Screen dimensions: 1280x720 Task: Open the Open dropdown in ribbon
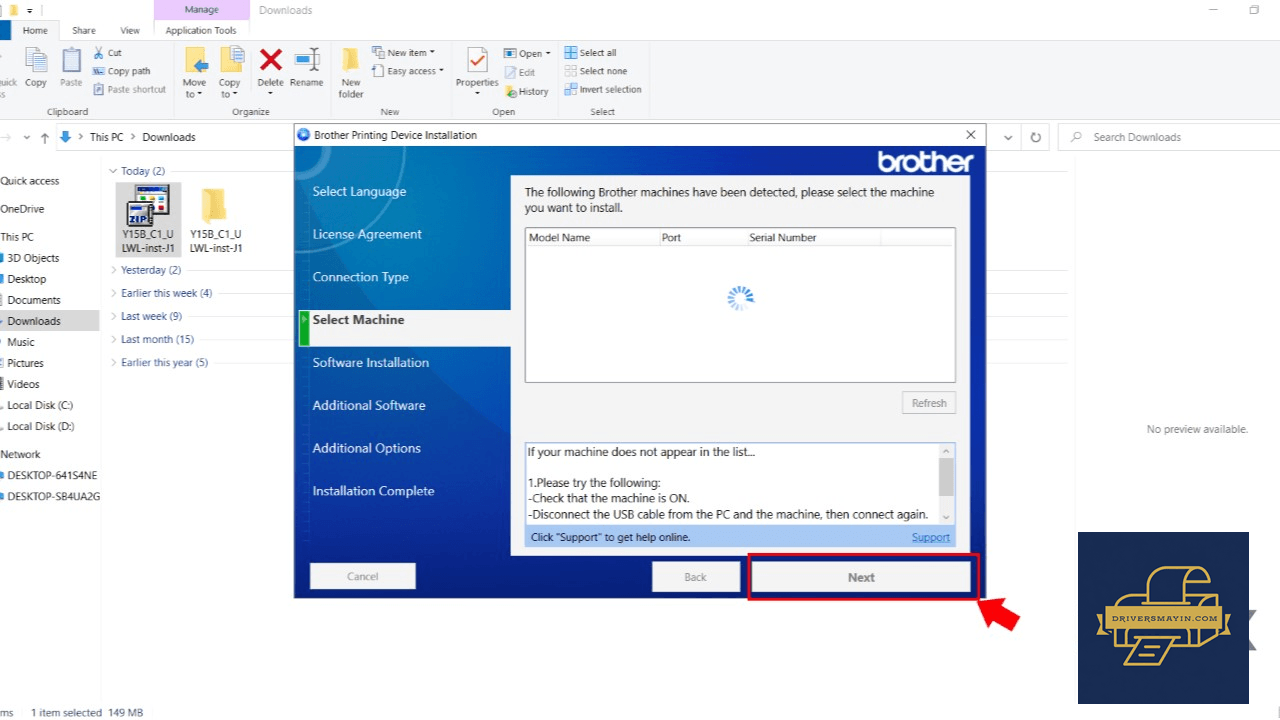coord(527,54)
